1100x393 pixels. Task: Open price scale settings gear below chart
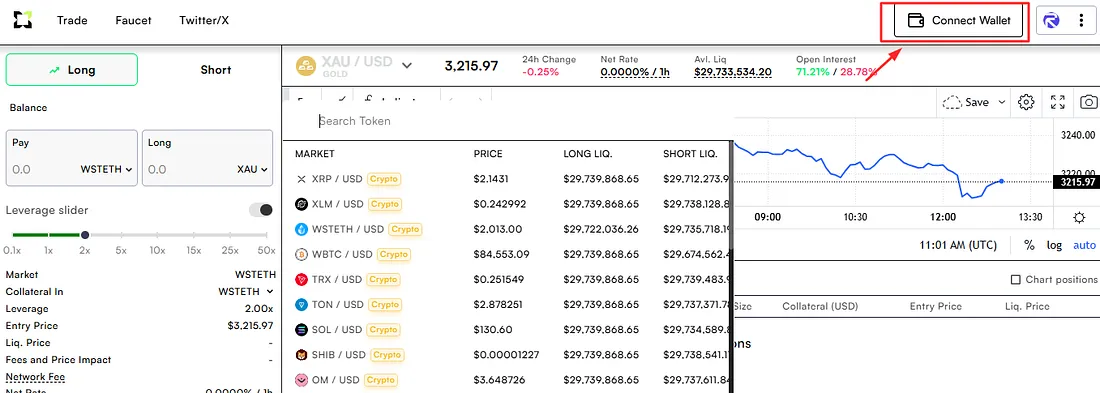click(1079, 217)
